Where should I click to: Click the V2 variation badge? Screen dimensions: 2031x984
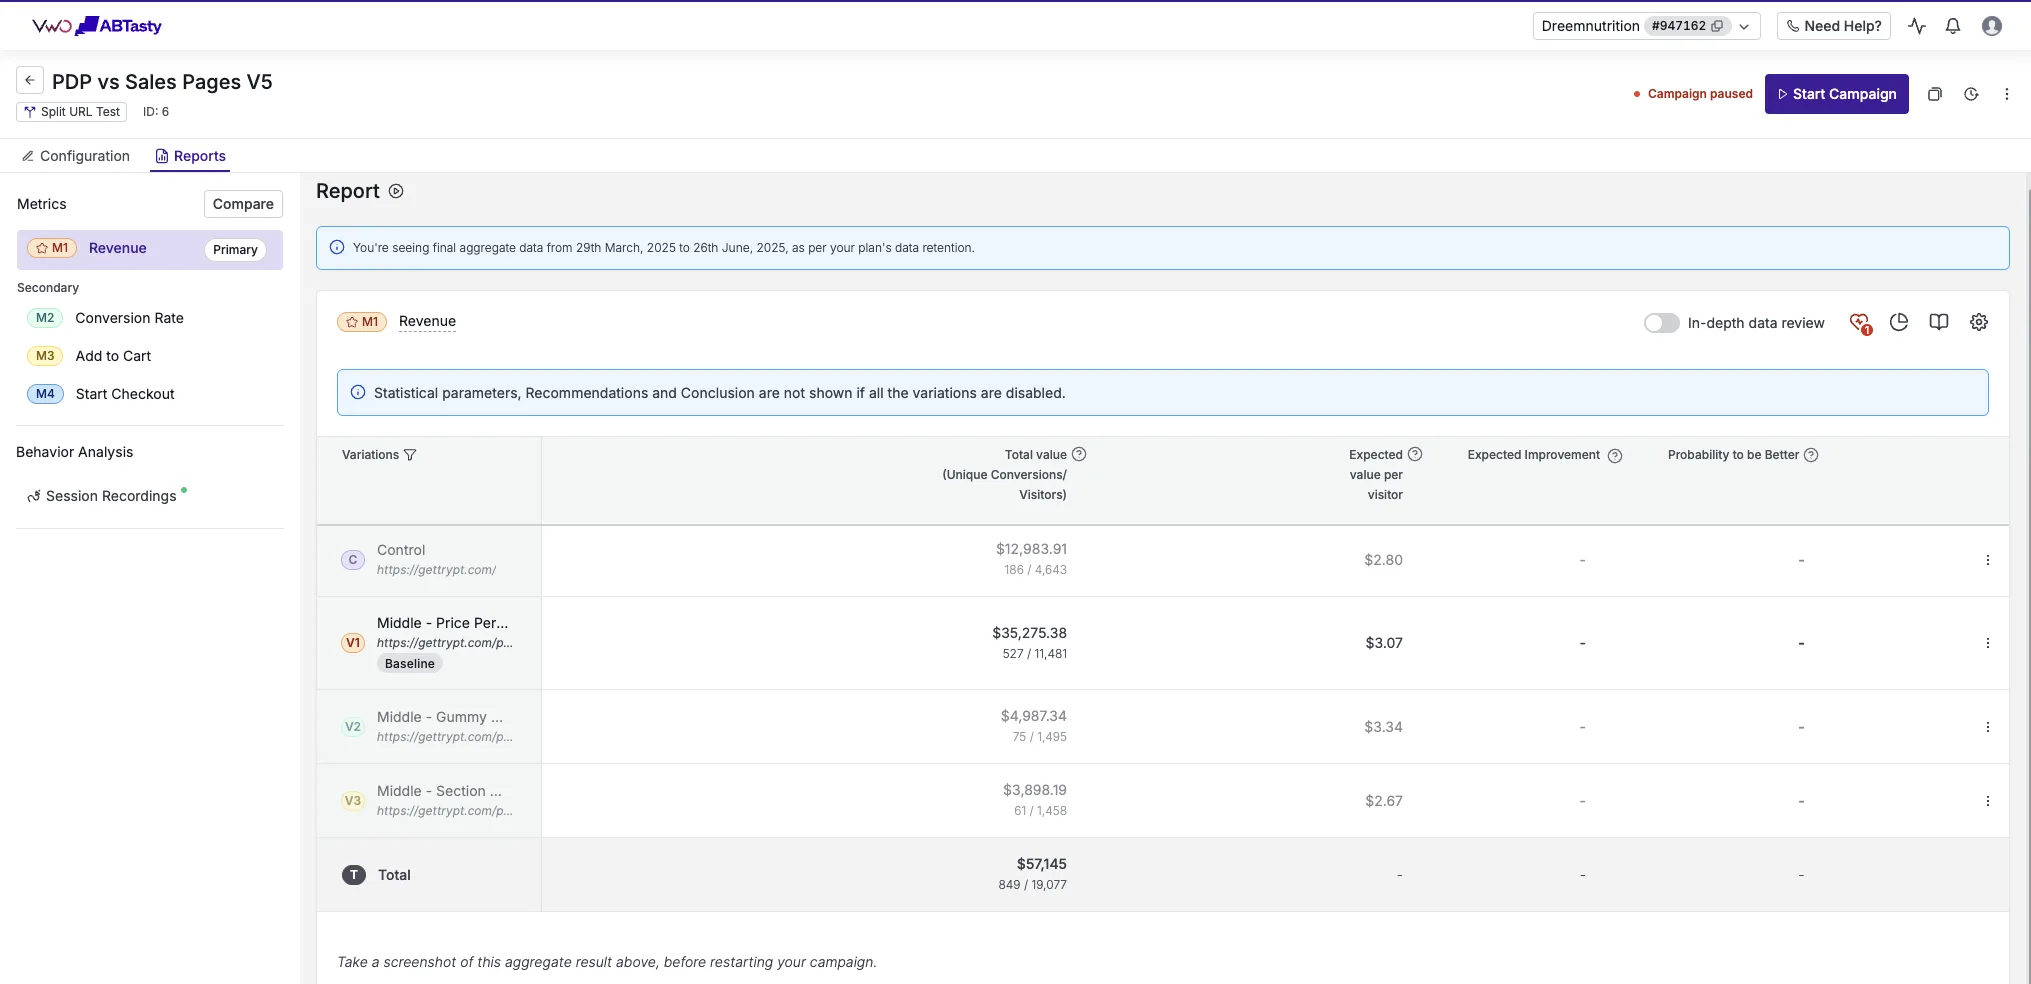point(353,727)
